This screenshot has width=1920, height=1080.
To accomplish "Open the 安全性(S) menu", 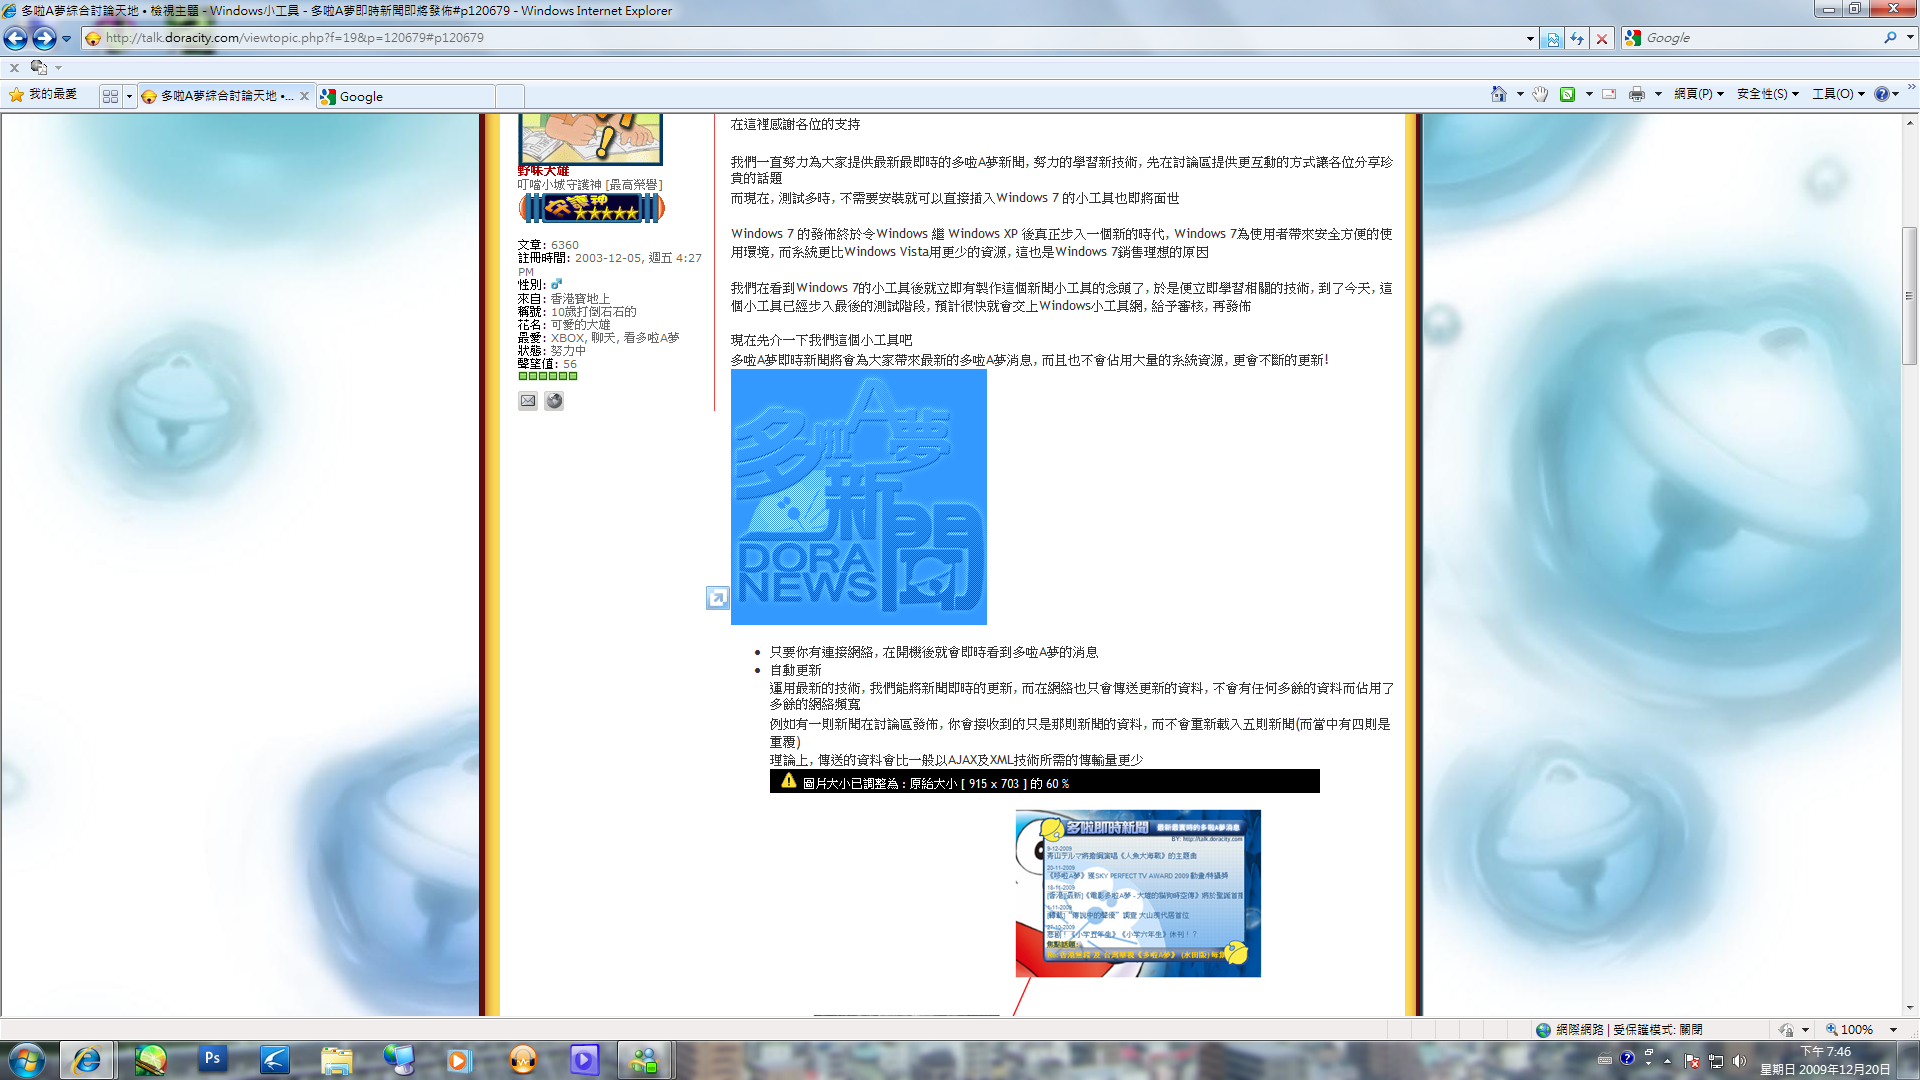I will point(1768,94).
